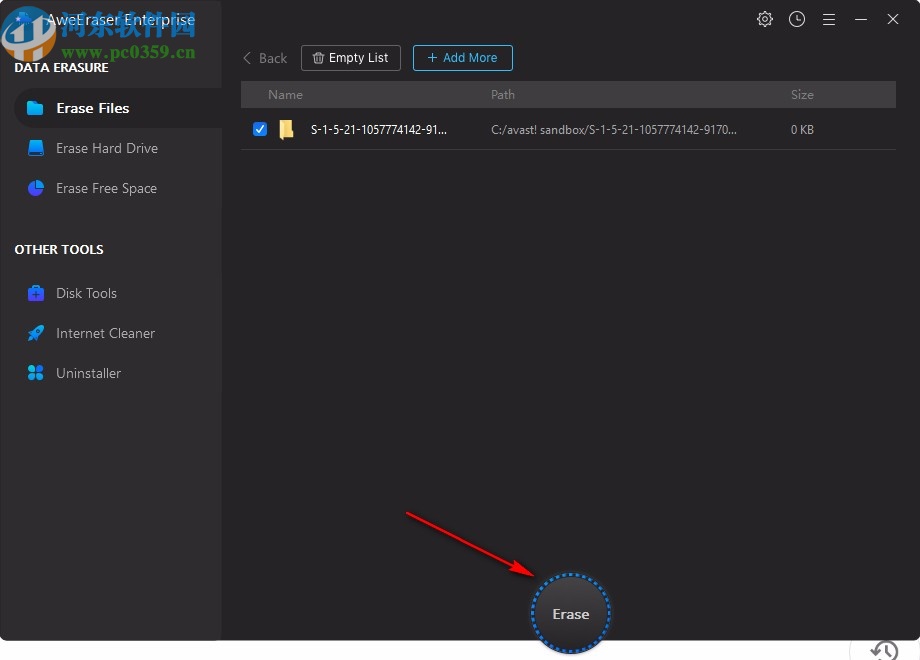This screenshot has height=660, width=920.
Task: Click the Uninstaller four-dot icon
Action: point(36,373)
